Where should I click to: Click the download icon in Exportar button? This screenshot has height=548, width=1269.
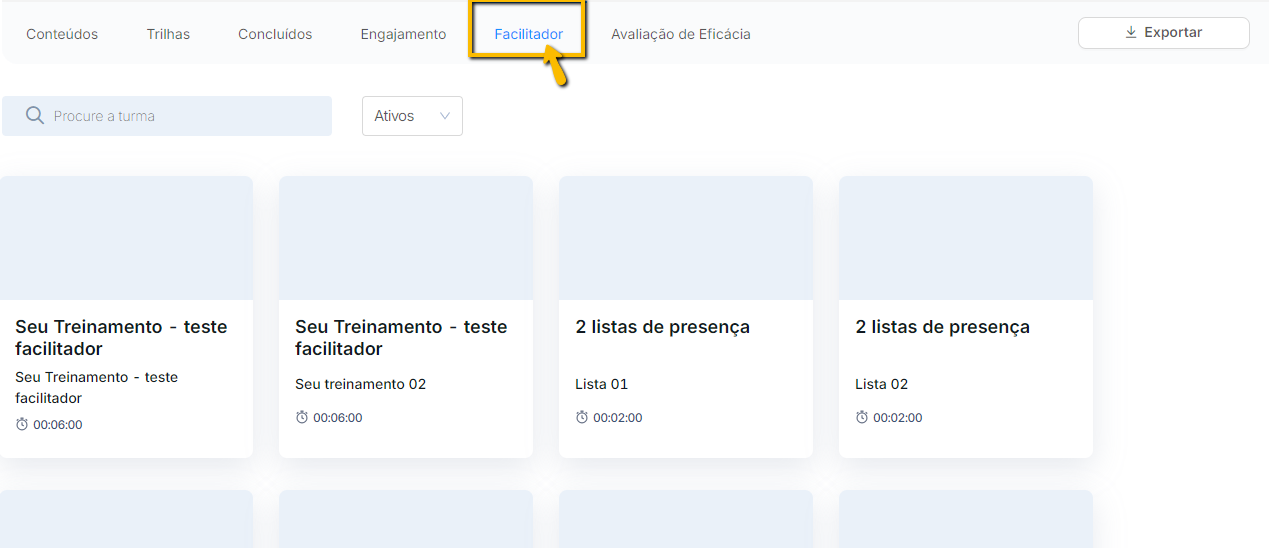[x=1131, y=32]
